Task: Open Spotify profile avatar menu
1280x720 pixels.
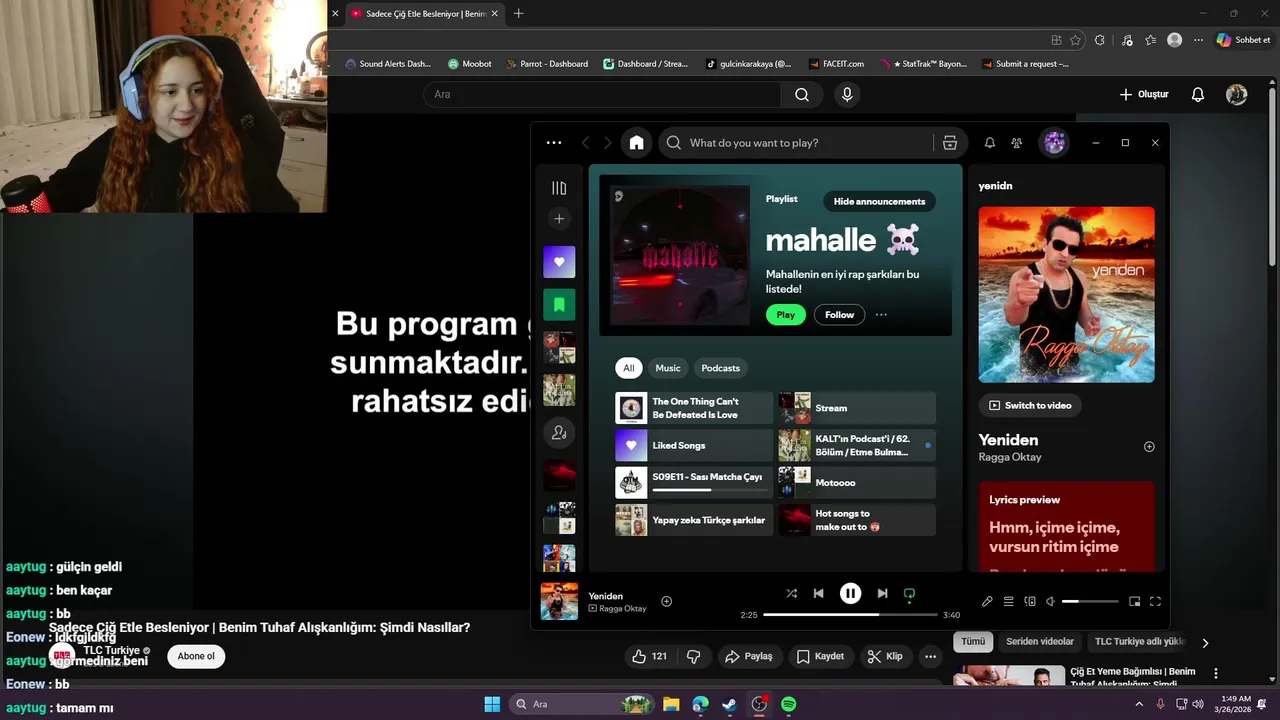Action: (1054, 143)
